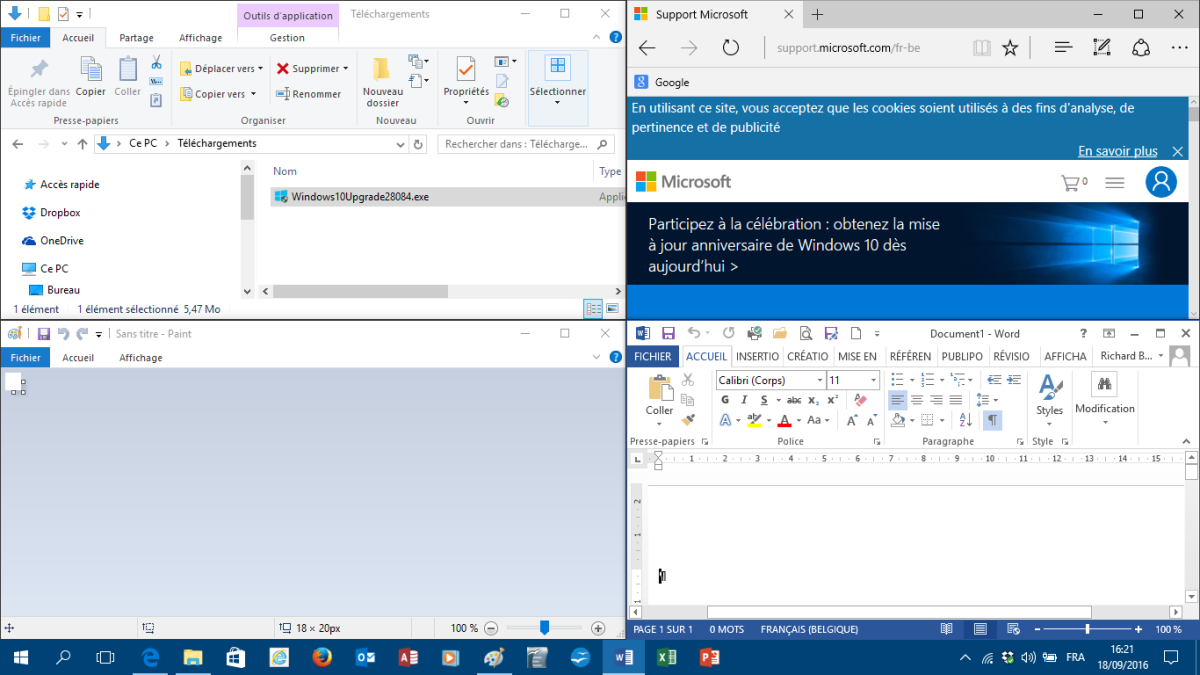Open Word's FICHIER tab

click(653, 356)
